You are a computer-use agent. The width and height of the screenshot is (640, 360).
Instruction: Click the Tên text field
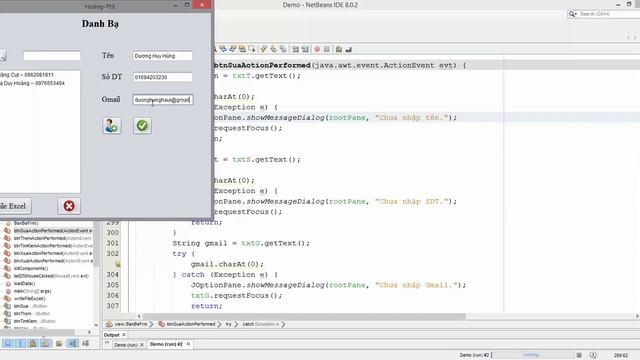[x=162, y=56]
